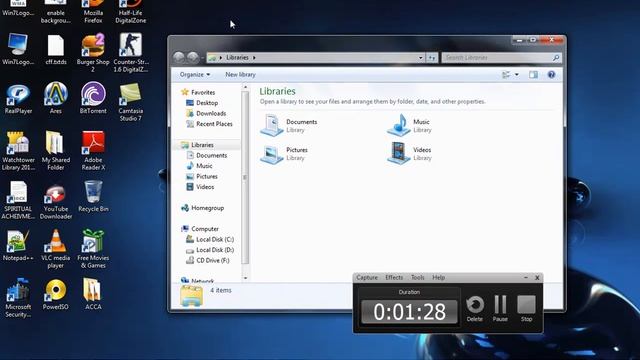Open the Organize dropdown menu
Screen dimensions: 640x360
coord(195,74)
